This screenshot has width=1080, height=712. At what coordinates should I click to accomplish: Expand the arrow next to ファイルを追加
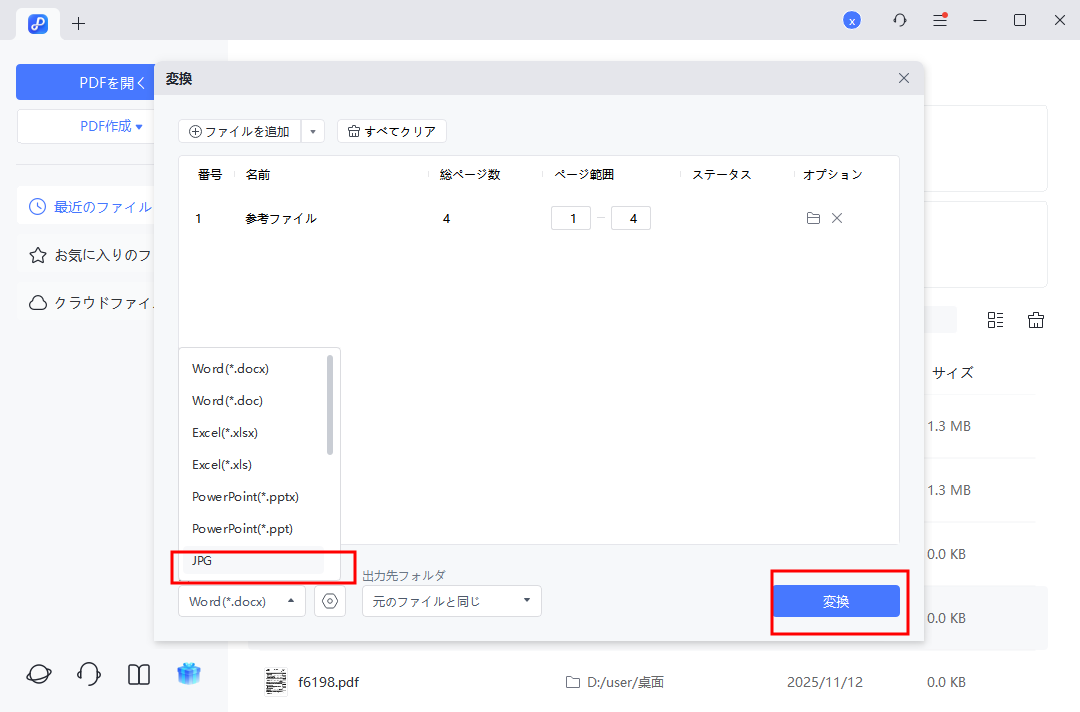click(x=313, y=130)
